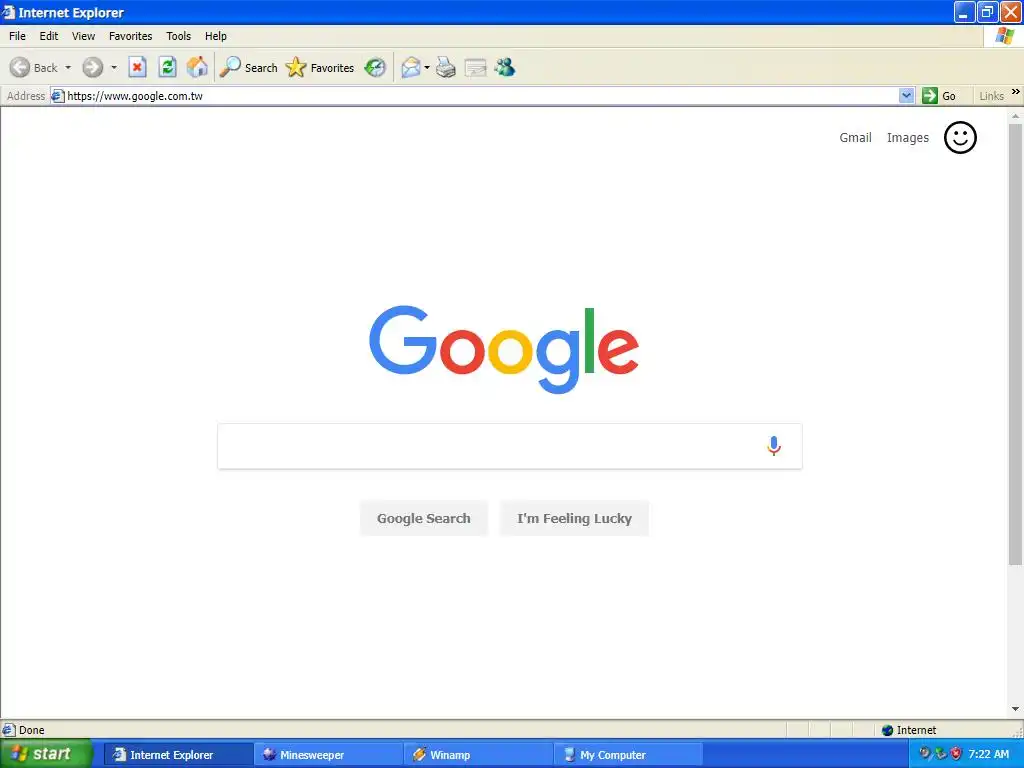
Task: Click the red security shield tray icon
Action: click(x=956, y=754)
